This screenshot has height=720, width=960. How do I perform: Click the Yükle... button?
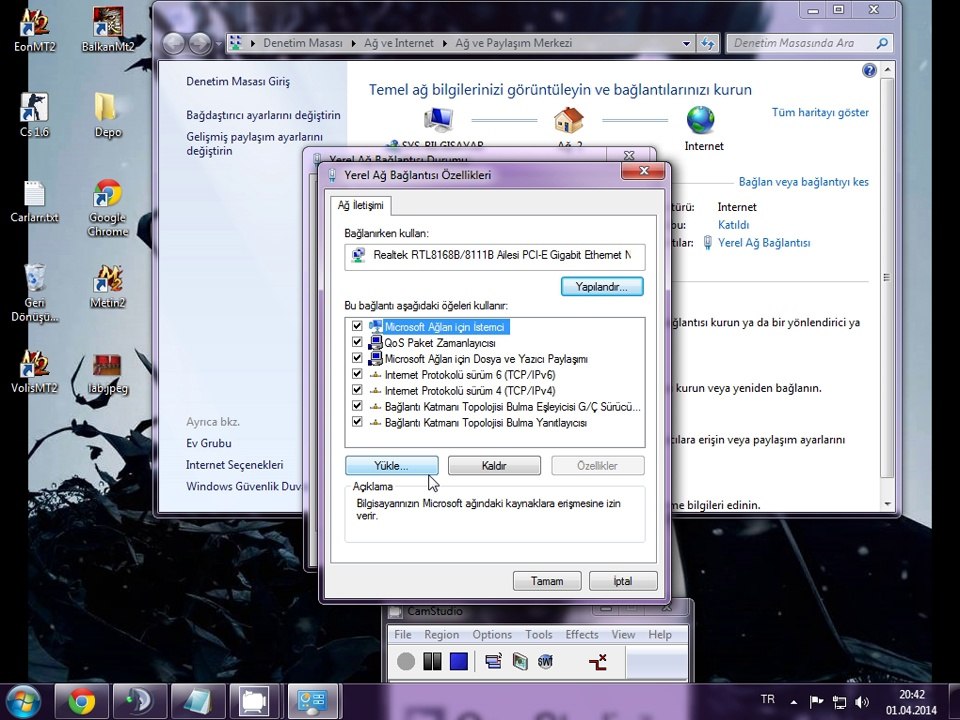tap(391, 466)
